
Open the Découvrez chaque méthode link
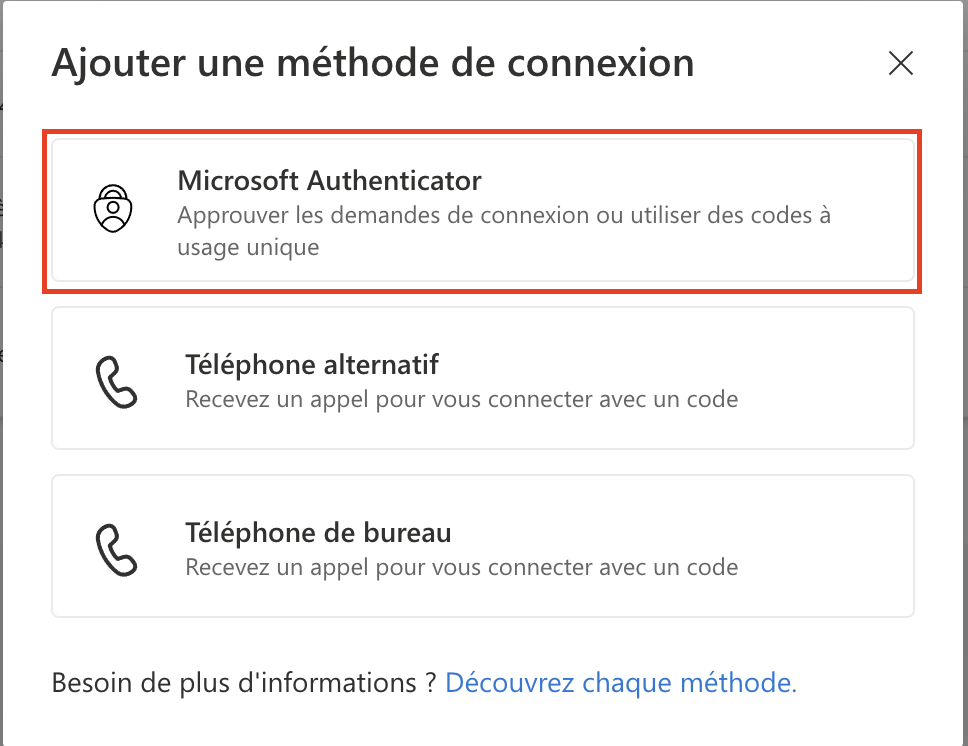tap(620, 683)
